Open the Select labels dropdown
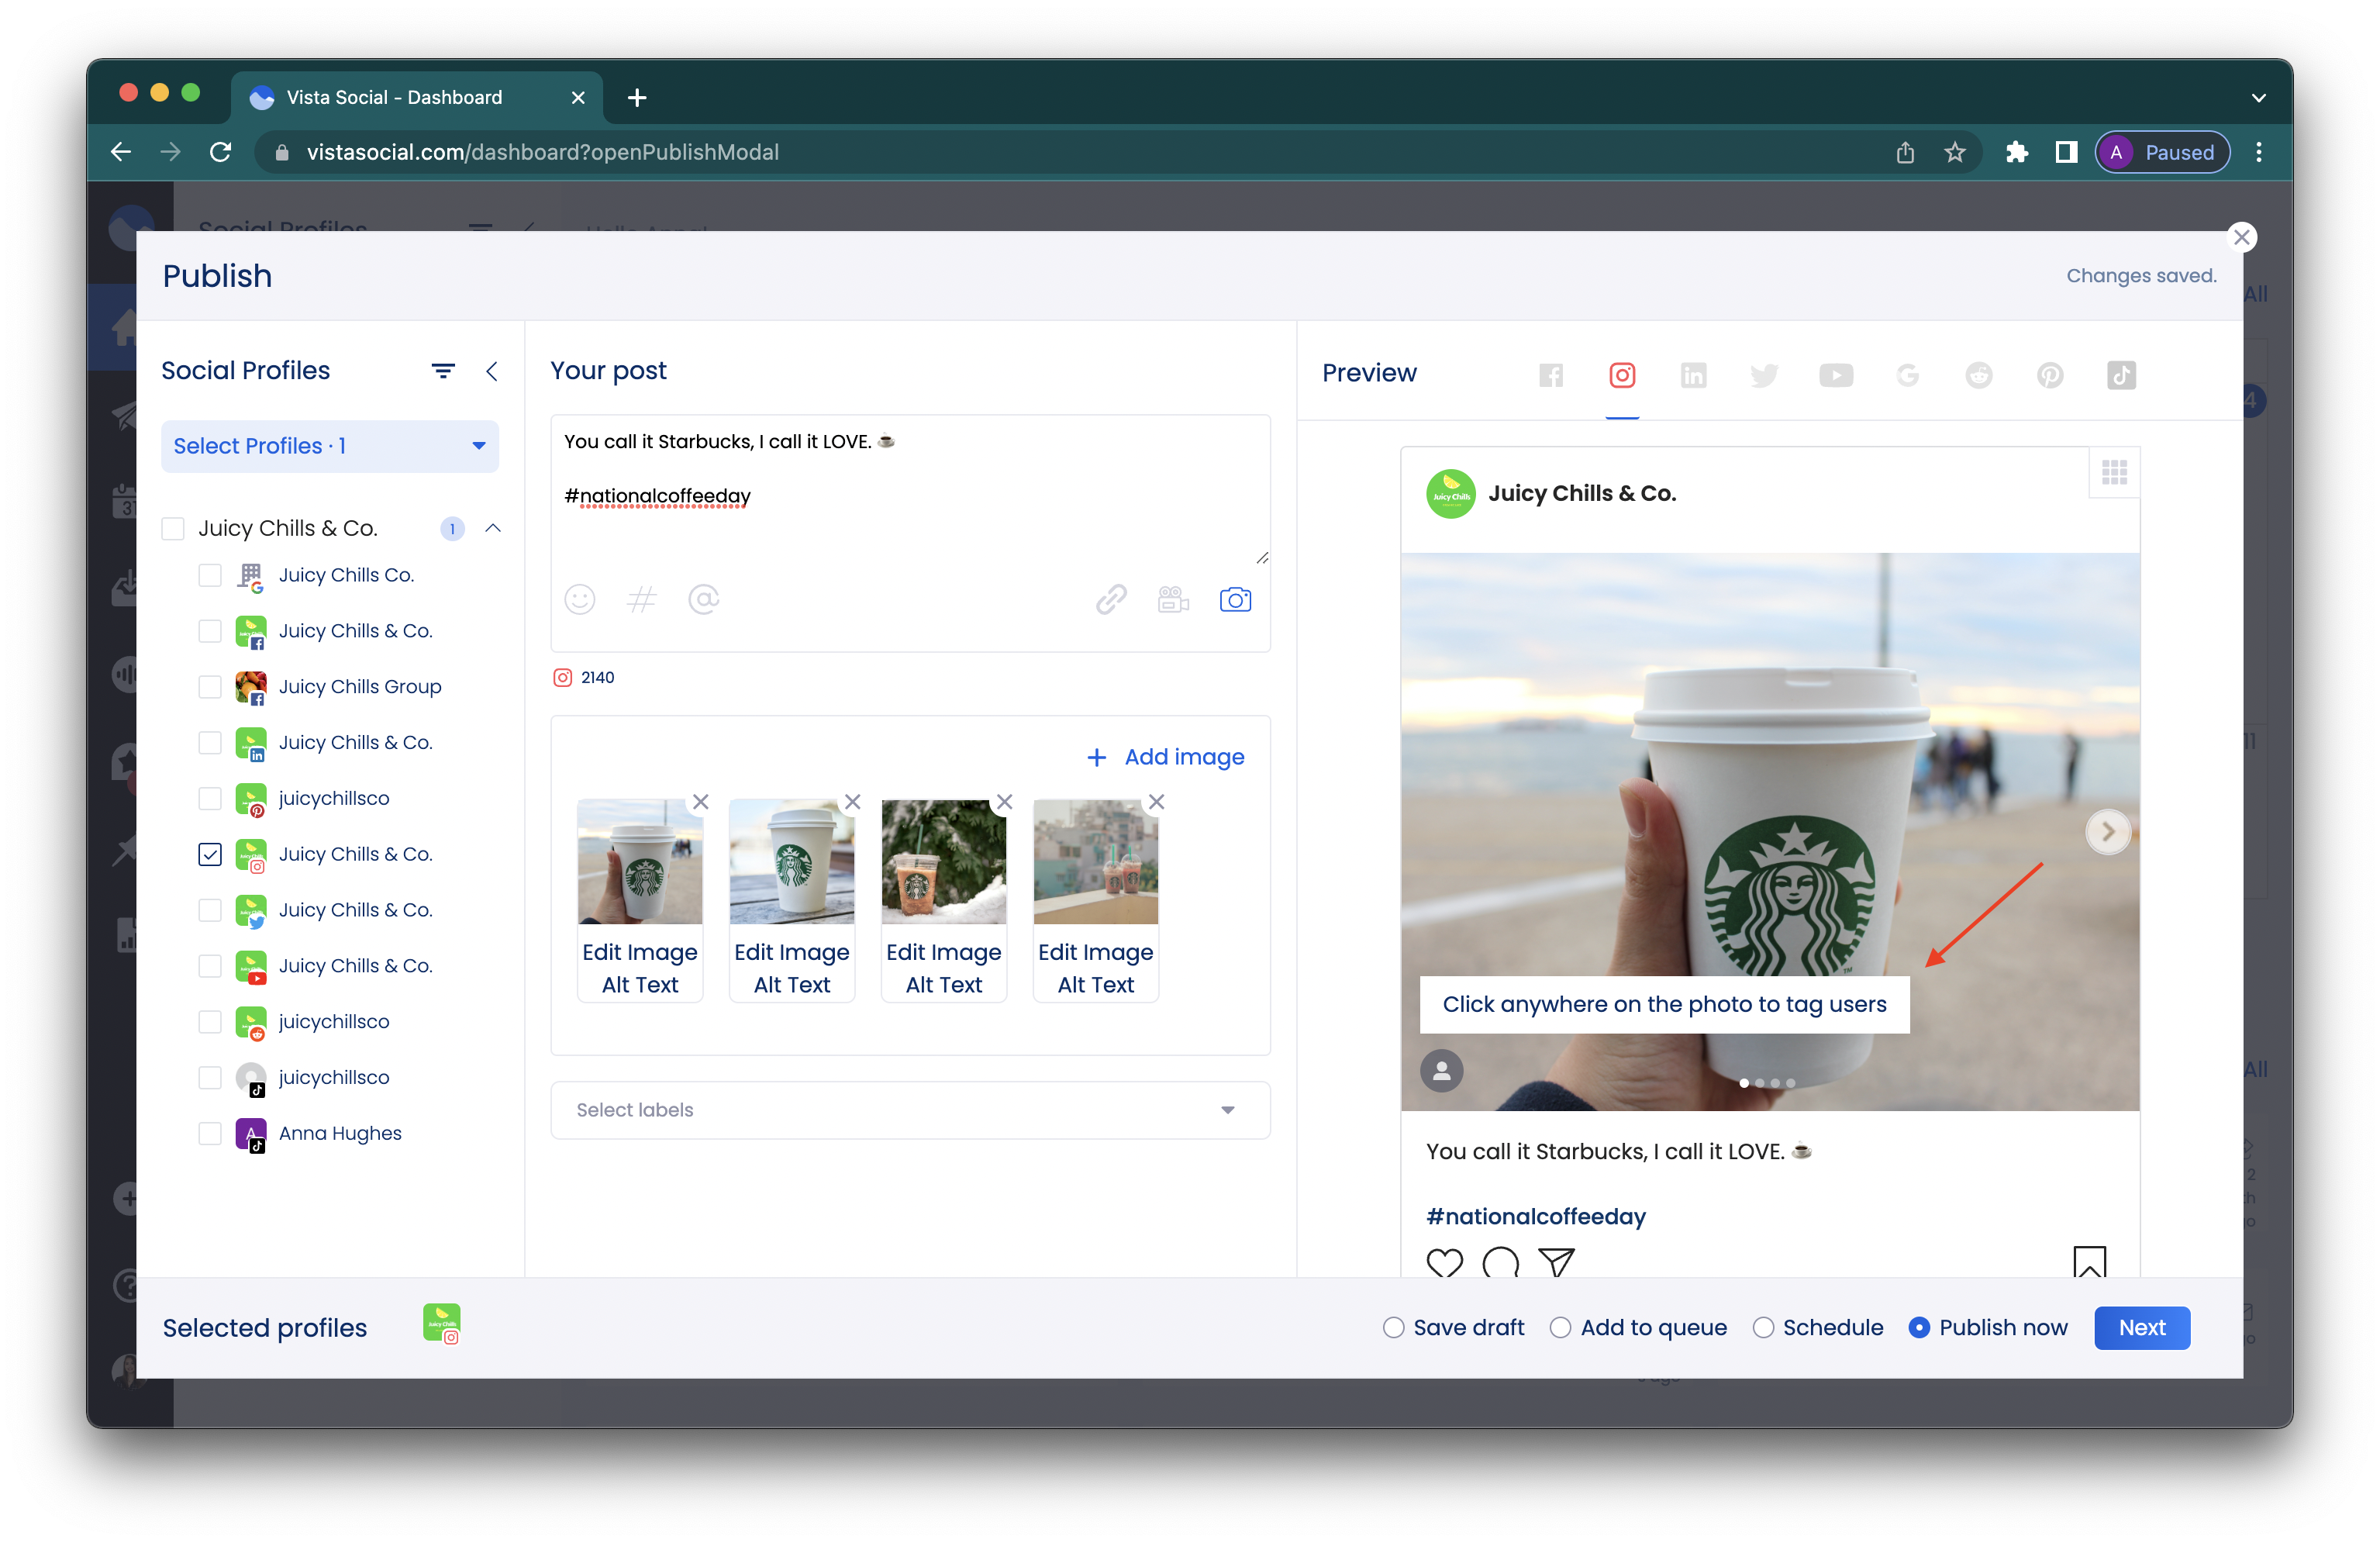Screen dimensions: 2380x1543 [x=910, y=1110]
